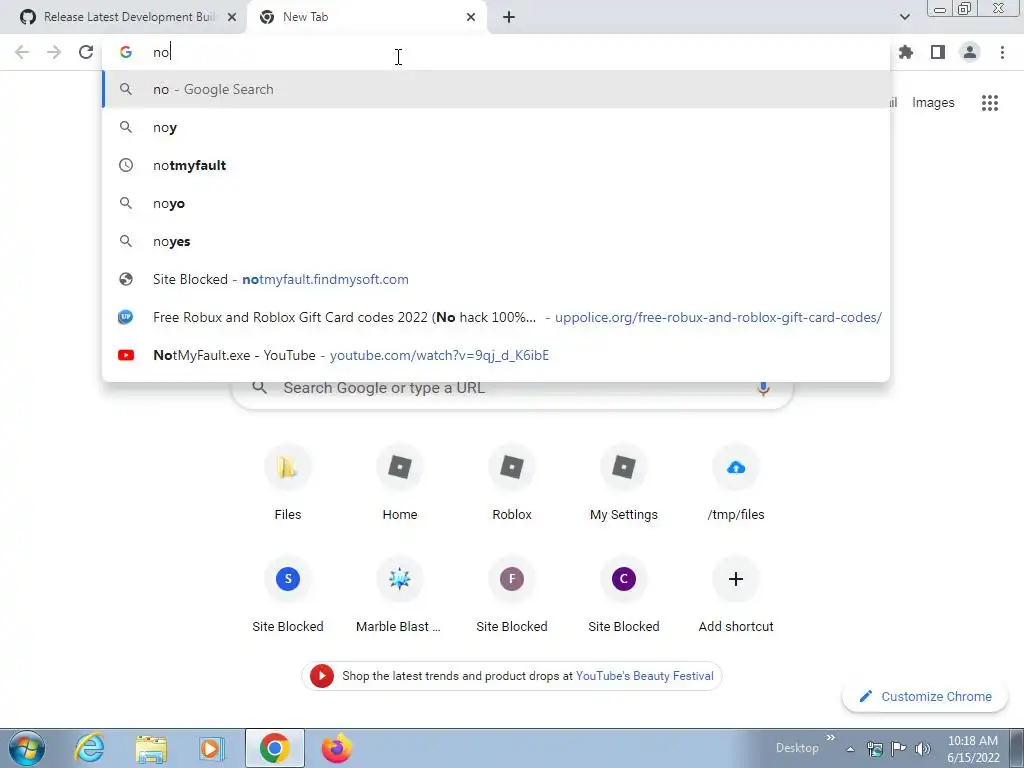Viewport: 1024px width, 768px height.
Task: Open the Site Blocked shortcut with C icon
Action: point(624,596)
